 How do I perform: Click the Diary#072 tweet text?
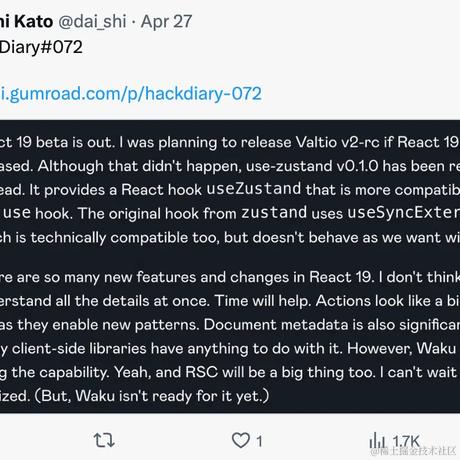pos(41,47)
